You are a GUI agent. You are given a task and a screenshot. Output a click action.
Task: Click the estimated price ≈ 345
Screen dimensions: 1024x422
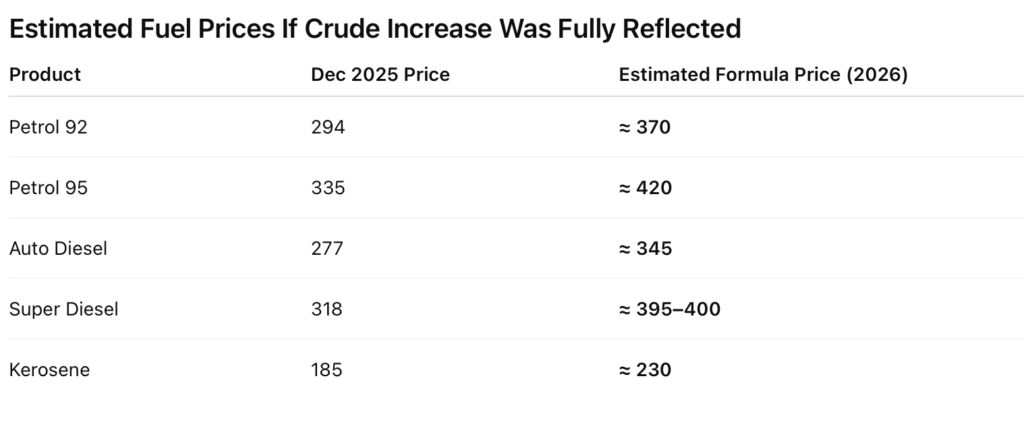[x=645, y=249]
